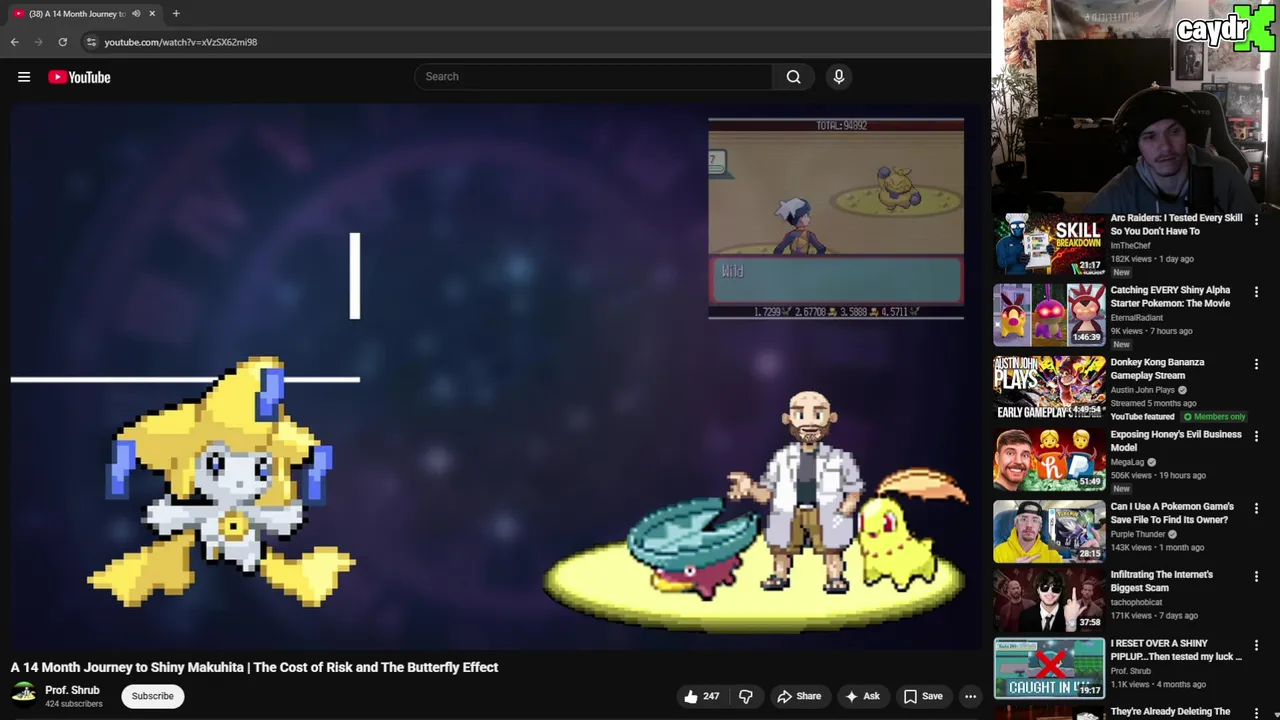Viewport: 1280px width, 720px height.
Task: Open the YouTube hamburger guide menu
Action: coord(24,77)
